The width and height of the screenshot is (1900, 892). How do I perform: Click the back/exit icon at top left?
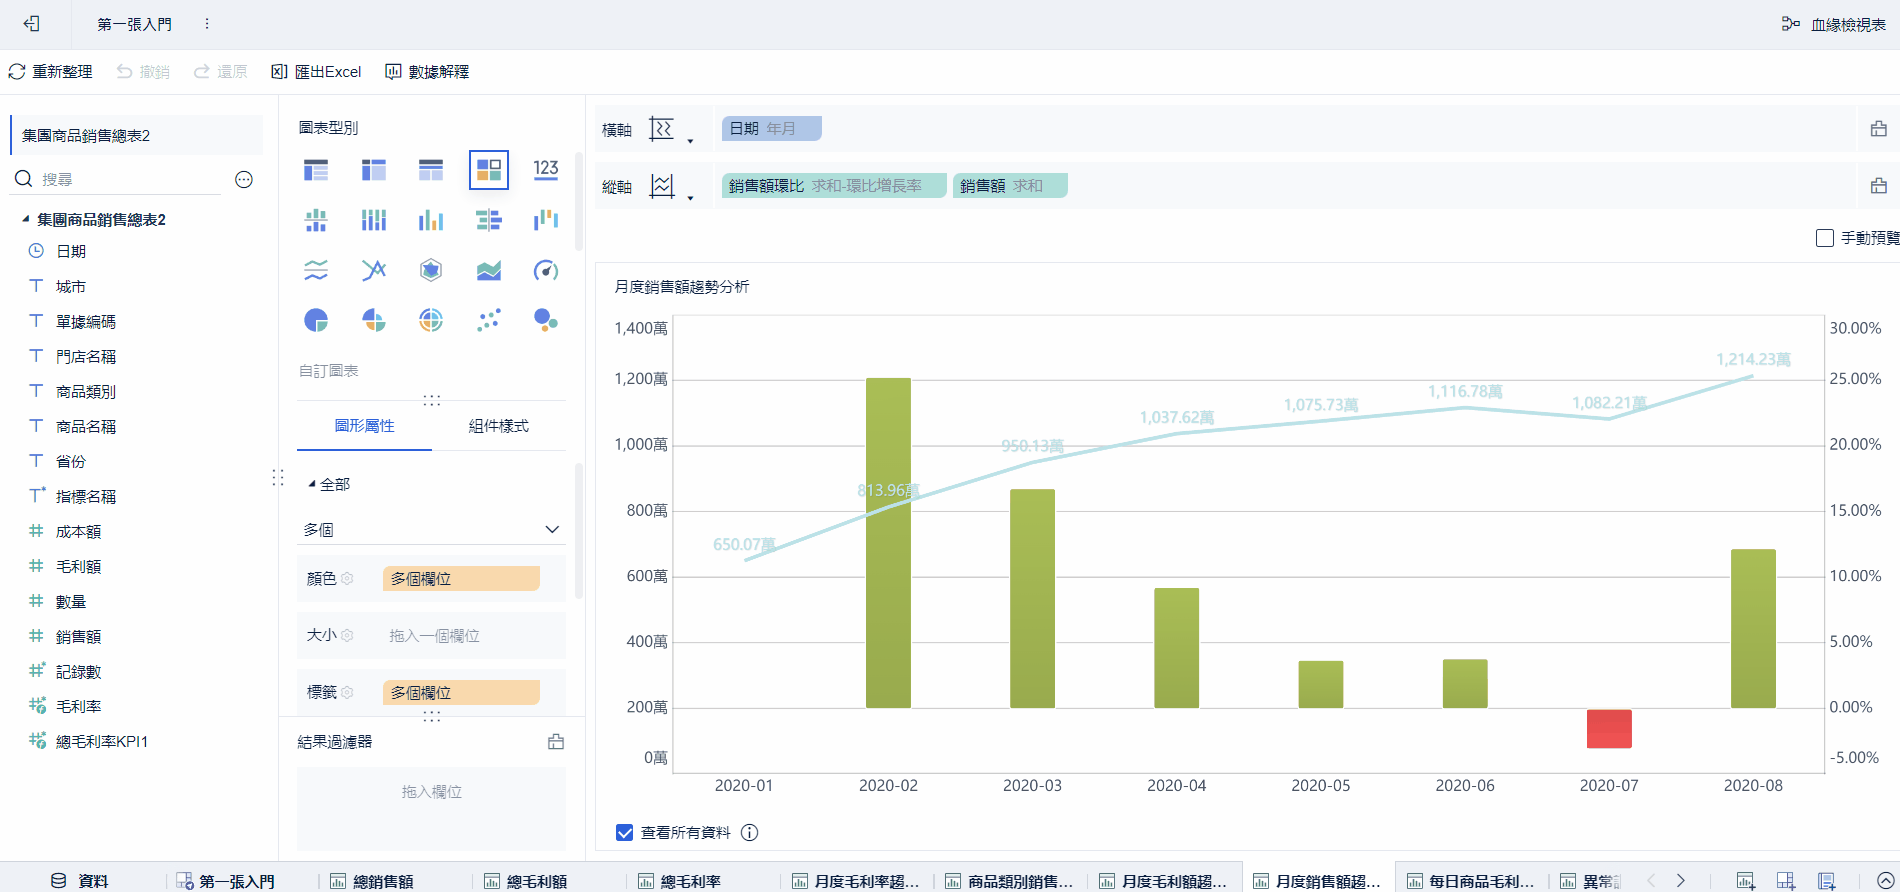coord(32,24)
